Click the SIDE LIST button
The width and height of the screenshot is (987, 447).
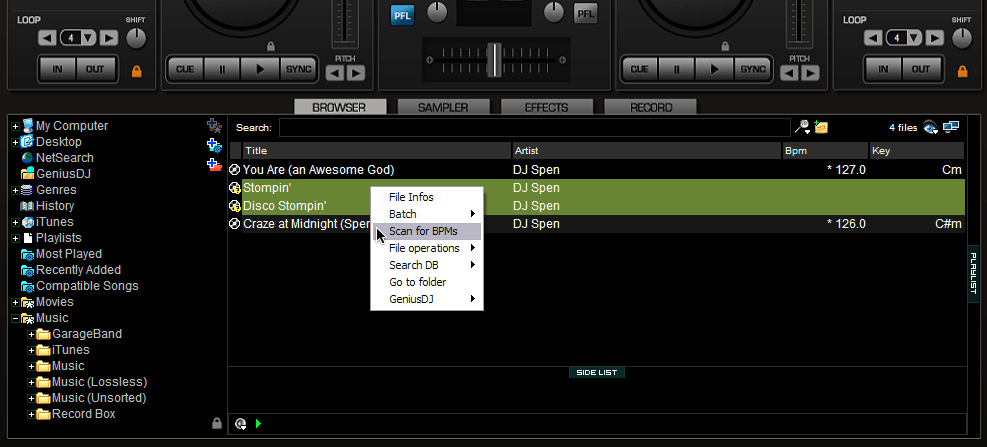(x=597, y=373)
